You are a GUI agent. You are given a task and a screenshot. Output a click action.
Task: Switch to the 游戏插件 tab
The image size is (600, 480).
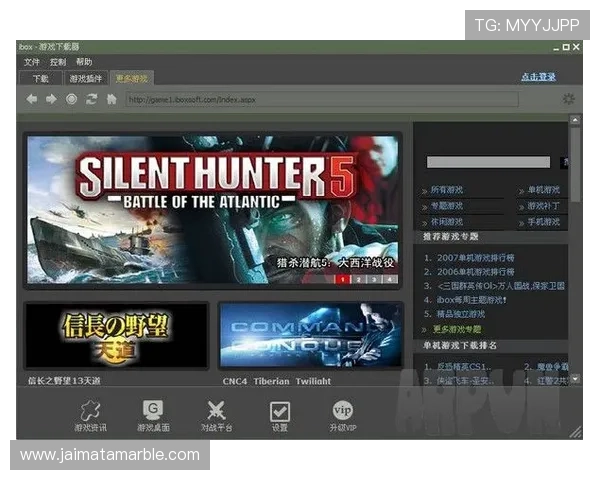coord(86,78)
